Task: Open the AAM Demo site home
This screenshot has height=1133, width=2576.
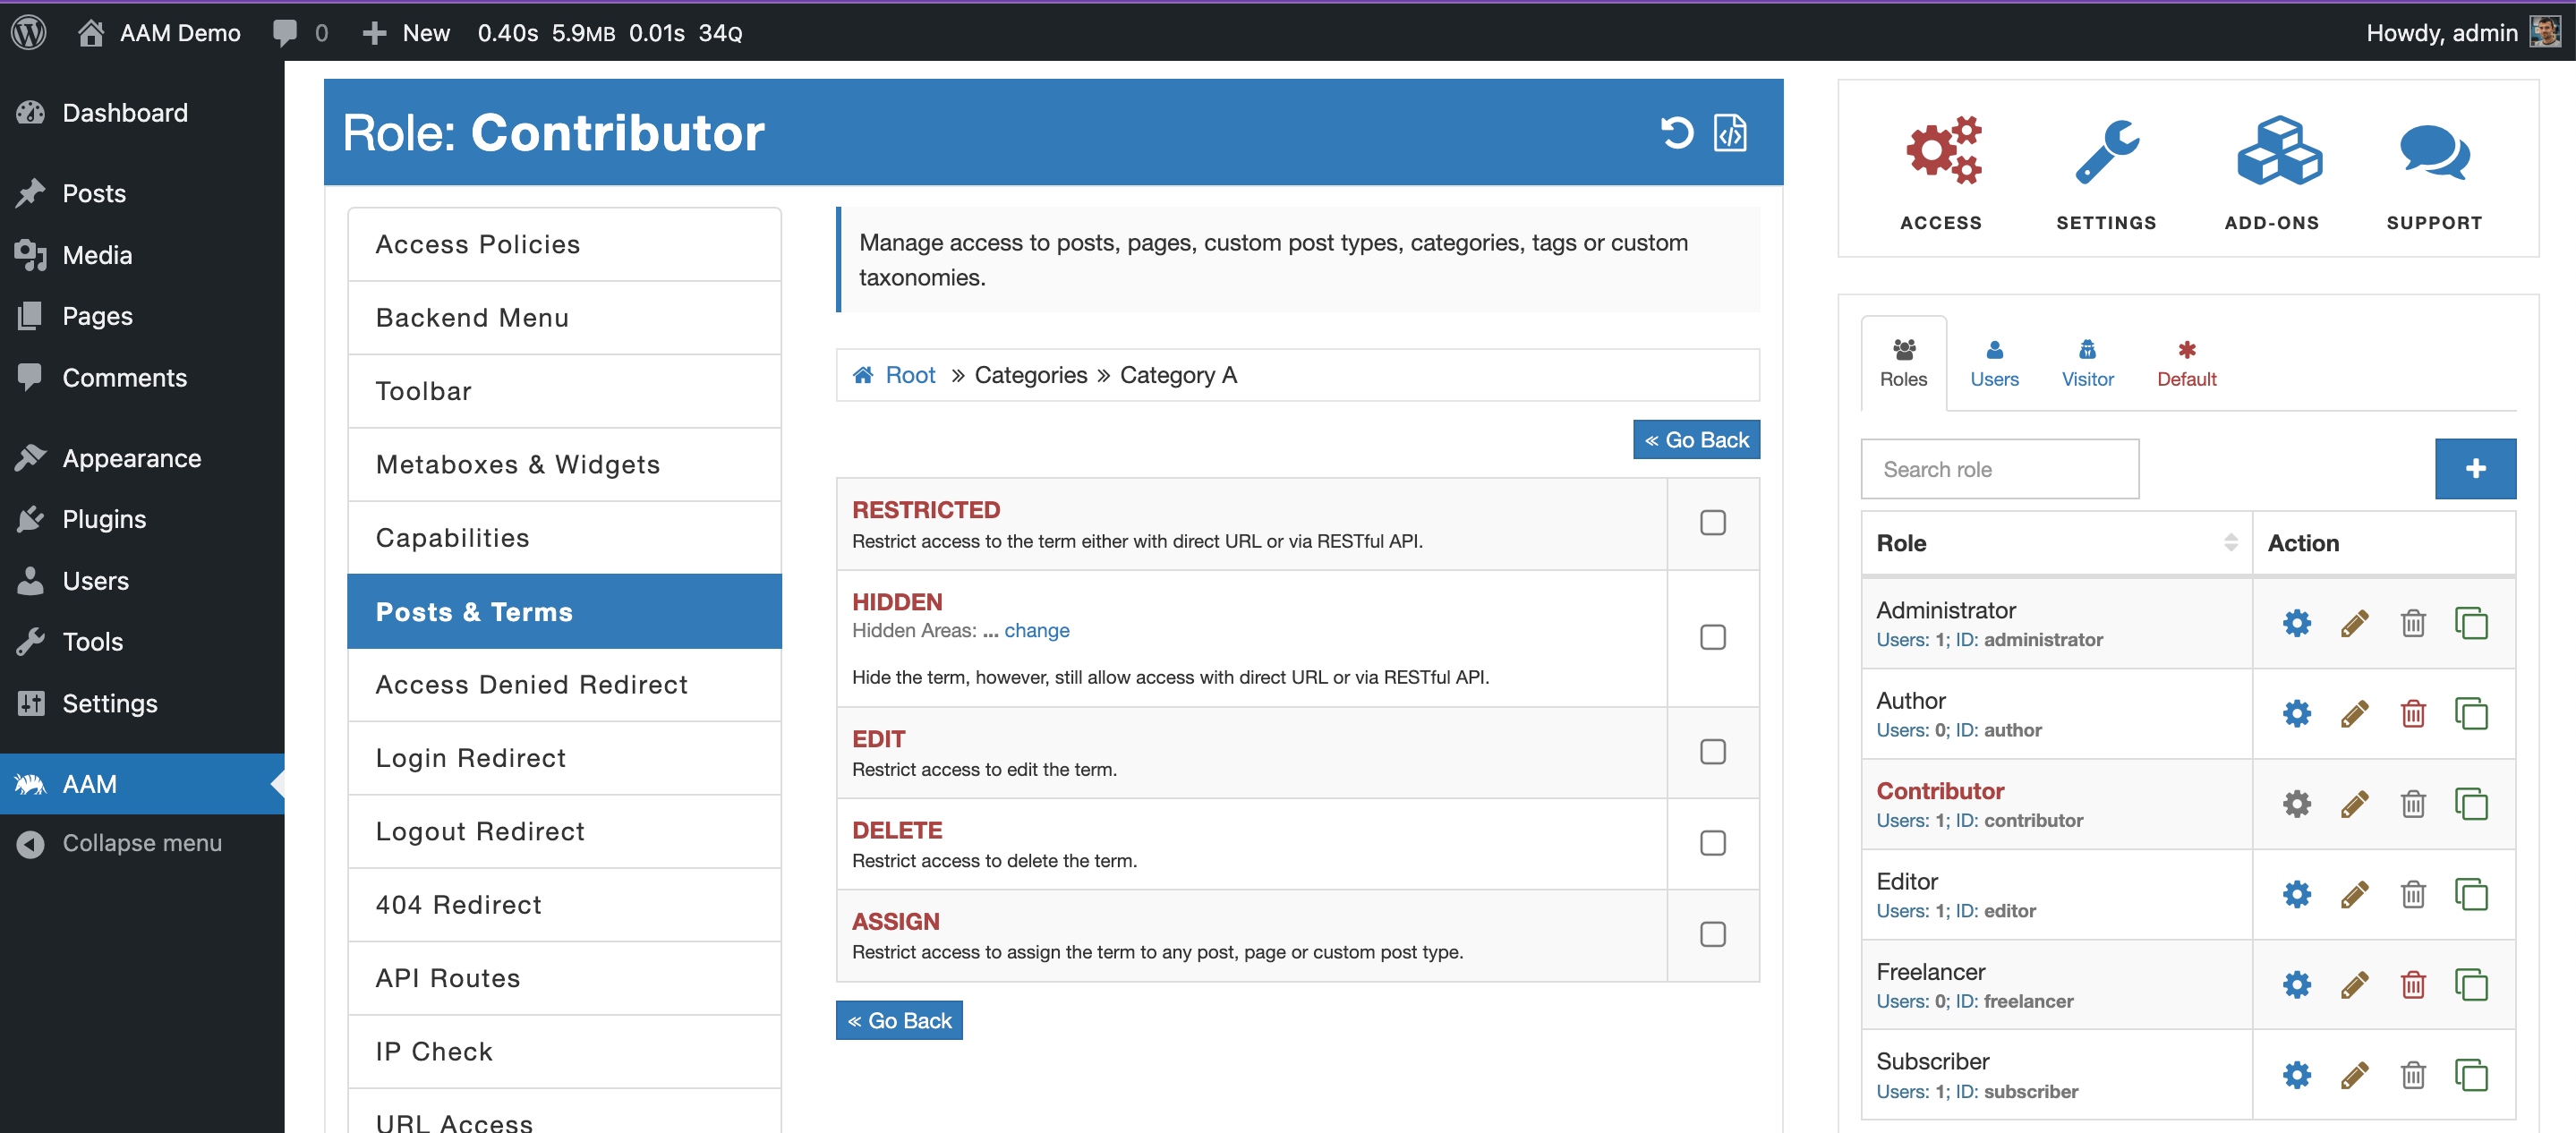Action: pyautogui.click(x=160, y=32)
